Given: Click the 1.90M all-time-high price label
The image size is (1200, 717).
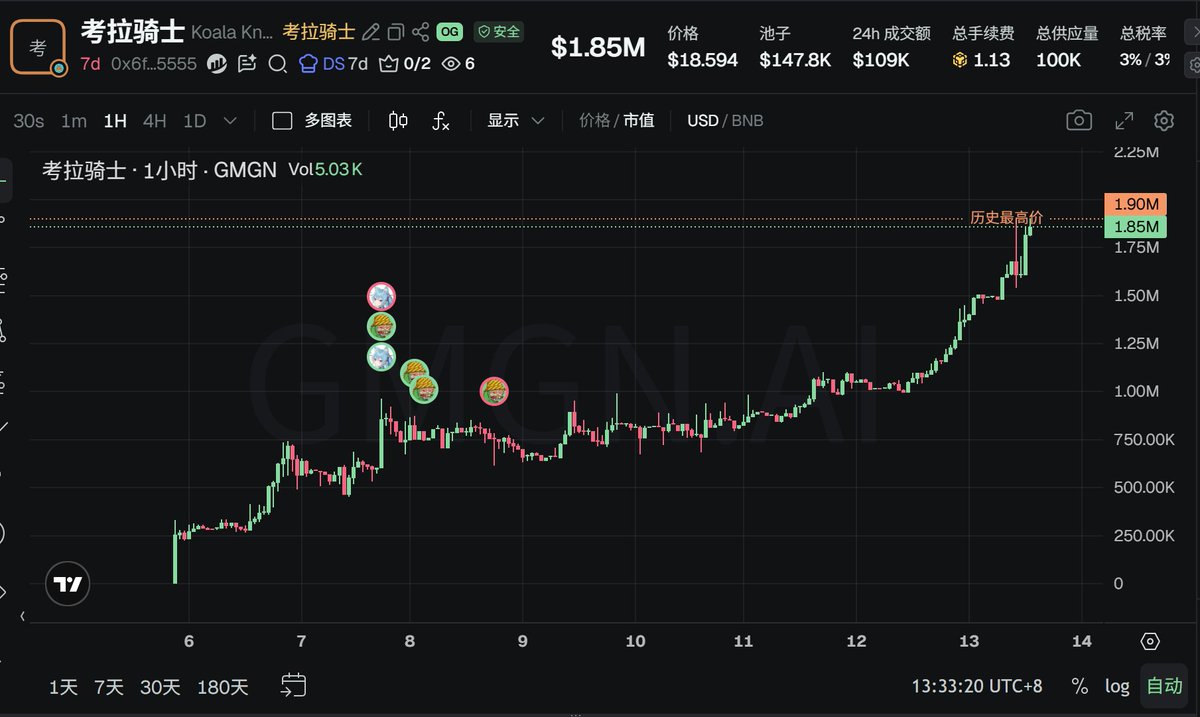Looking at the screenshot, I should [1135, 204].
